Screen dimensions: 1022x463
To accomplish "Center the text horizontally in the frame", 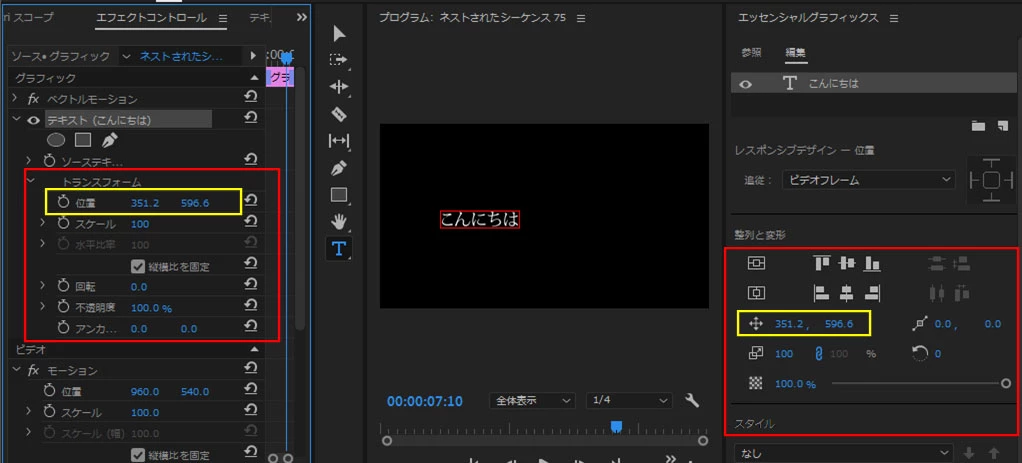I will [756, 293].
